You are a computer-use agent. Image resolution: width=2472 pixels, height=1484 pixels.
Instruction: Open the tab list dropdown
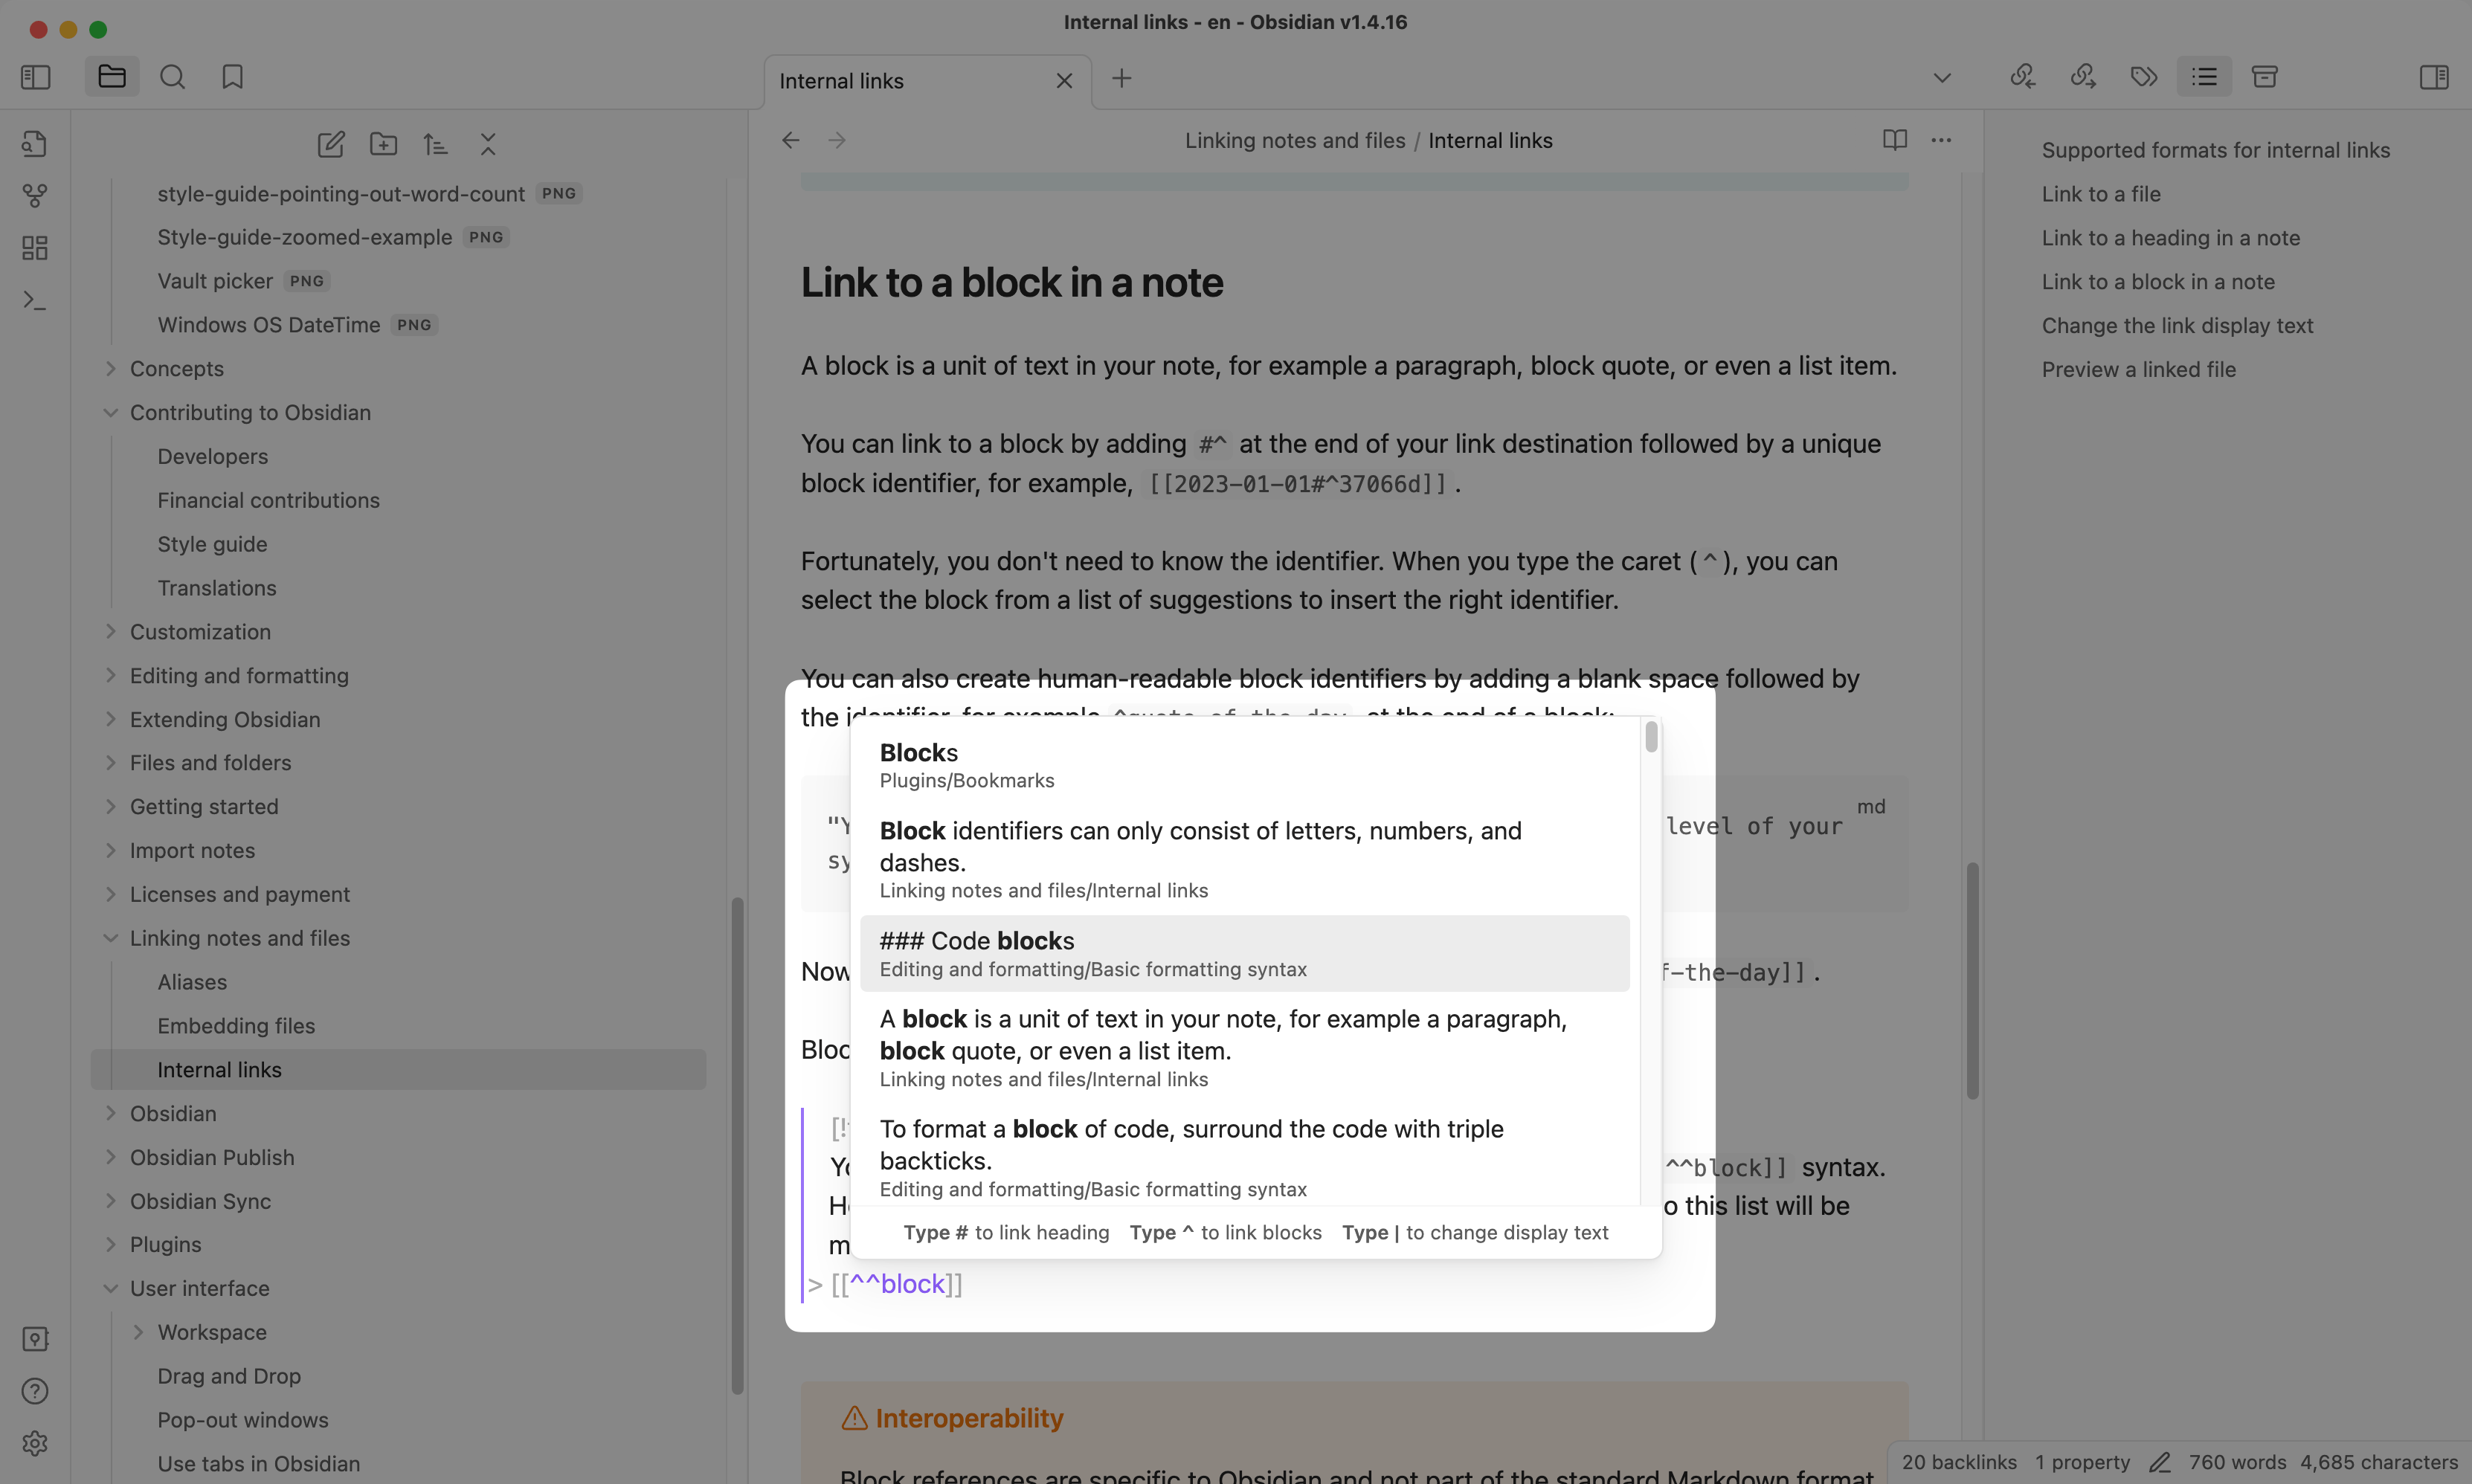pos(1942,78)
